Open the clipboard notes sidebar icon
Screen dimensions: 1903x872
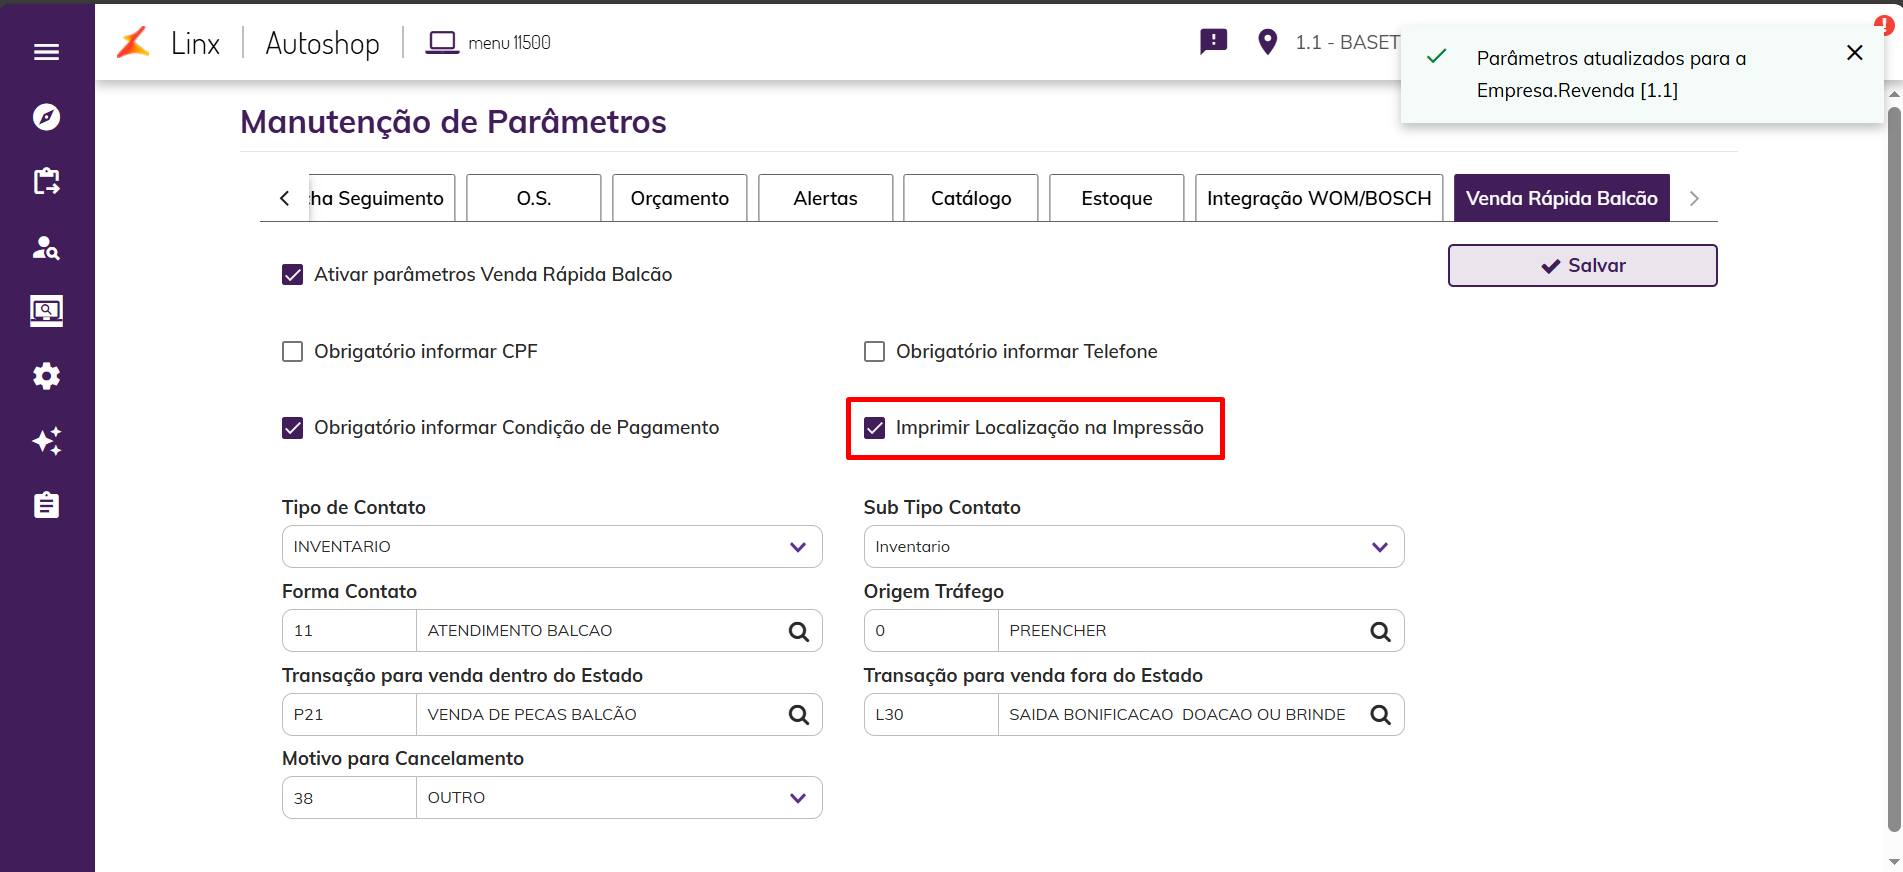tap(46, 505)
